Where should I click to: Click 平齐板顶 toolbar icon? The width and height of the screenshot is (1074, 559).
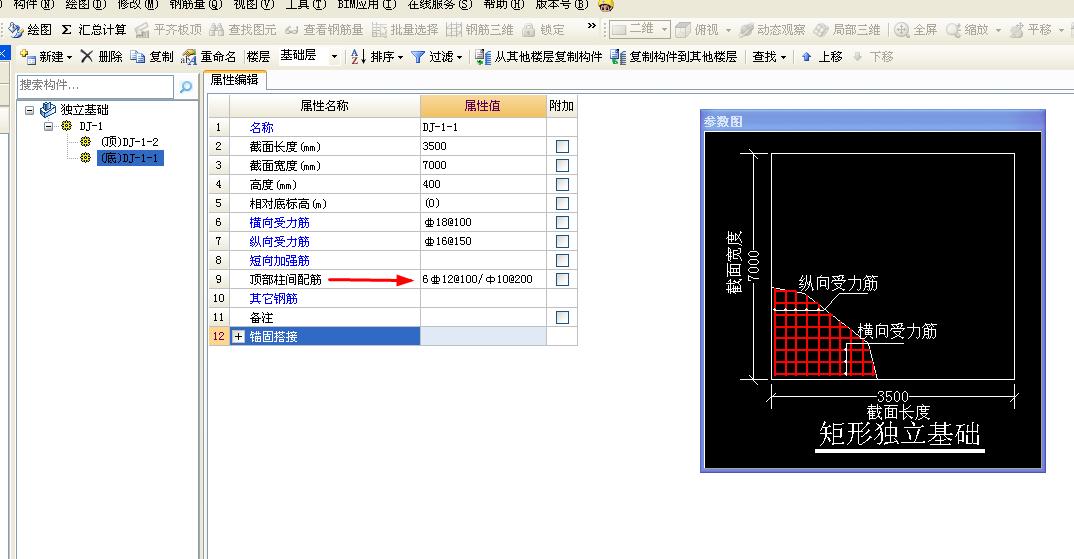(x=142, y=29)
